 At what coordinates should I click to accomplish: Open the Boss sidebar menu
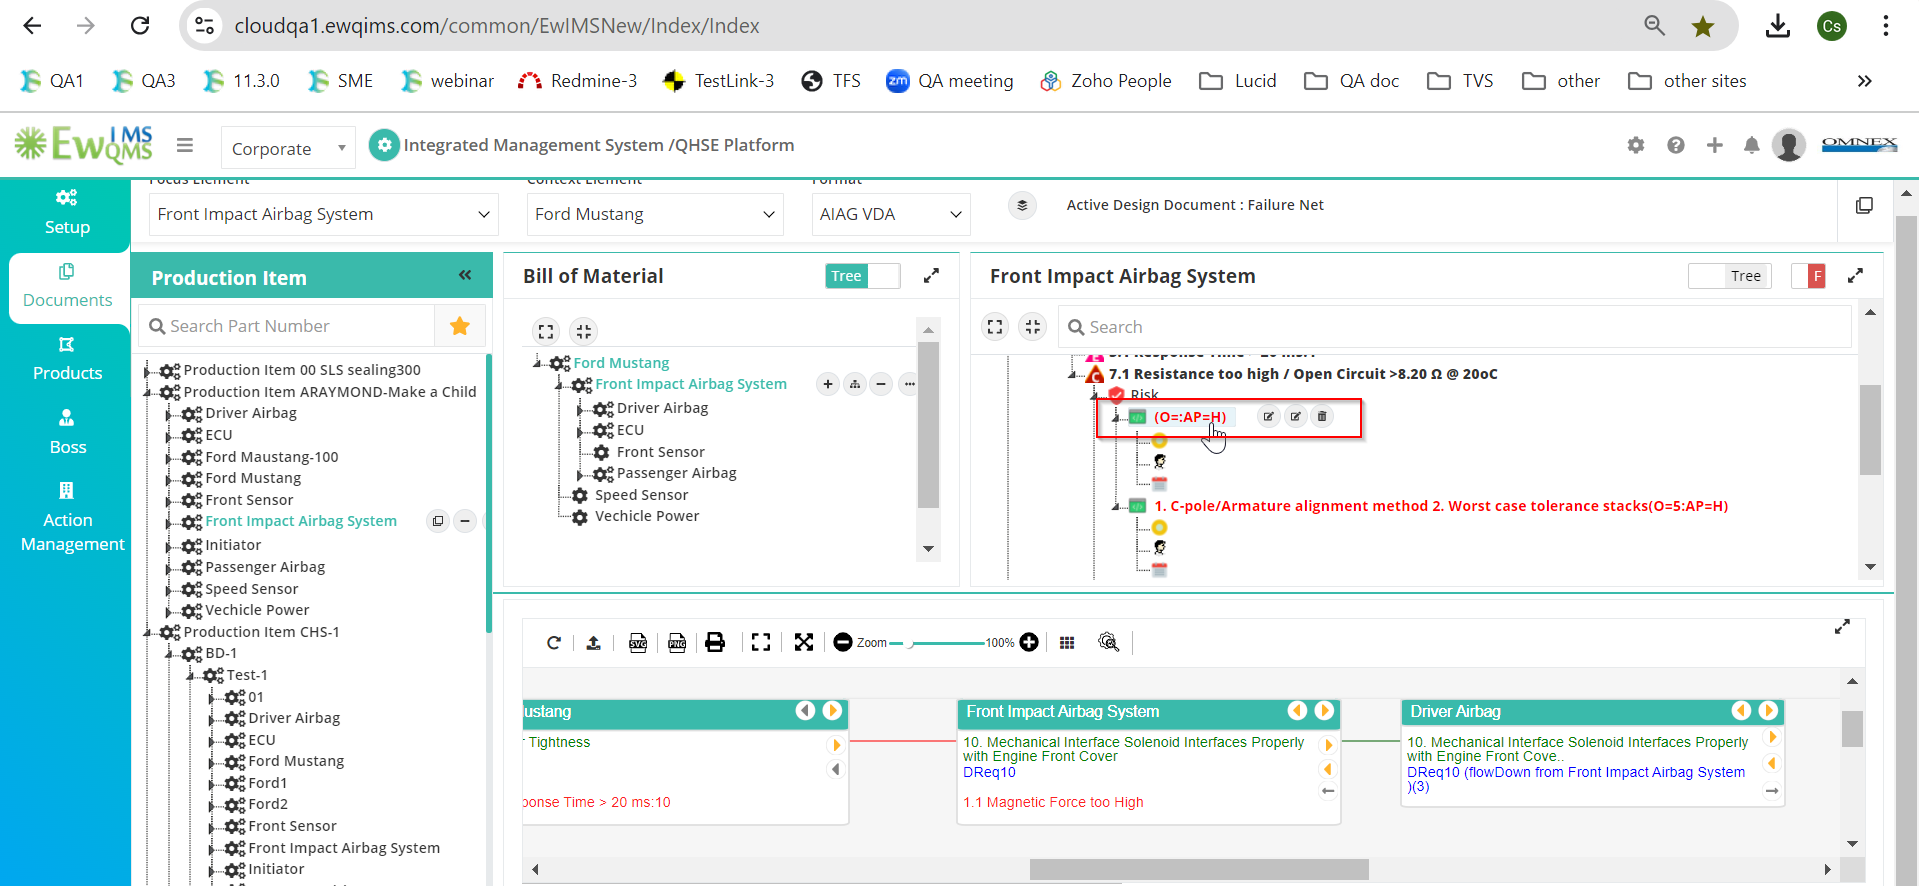[67, 433]
